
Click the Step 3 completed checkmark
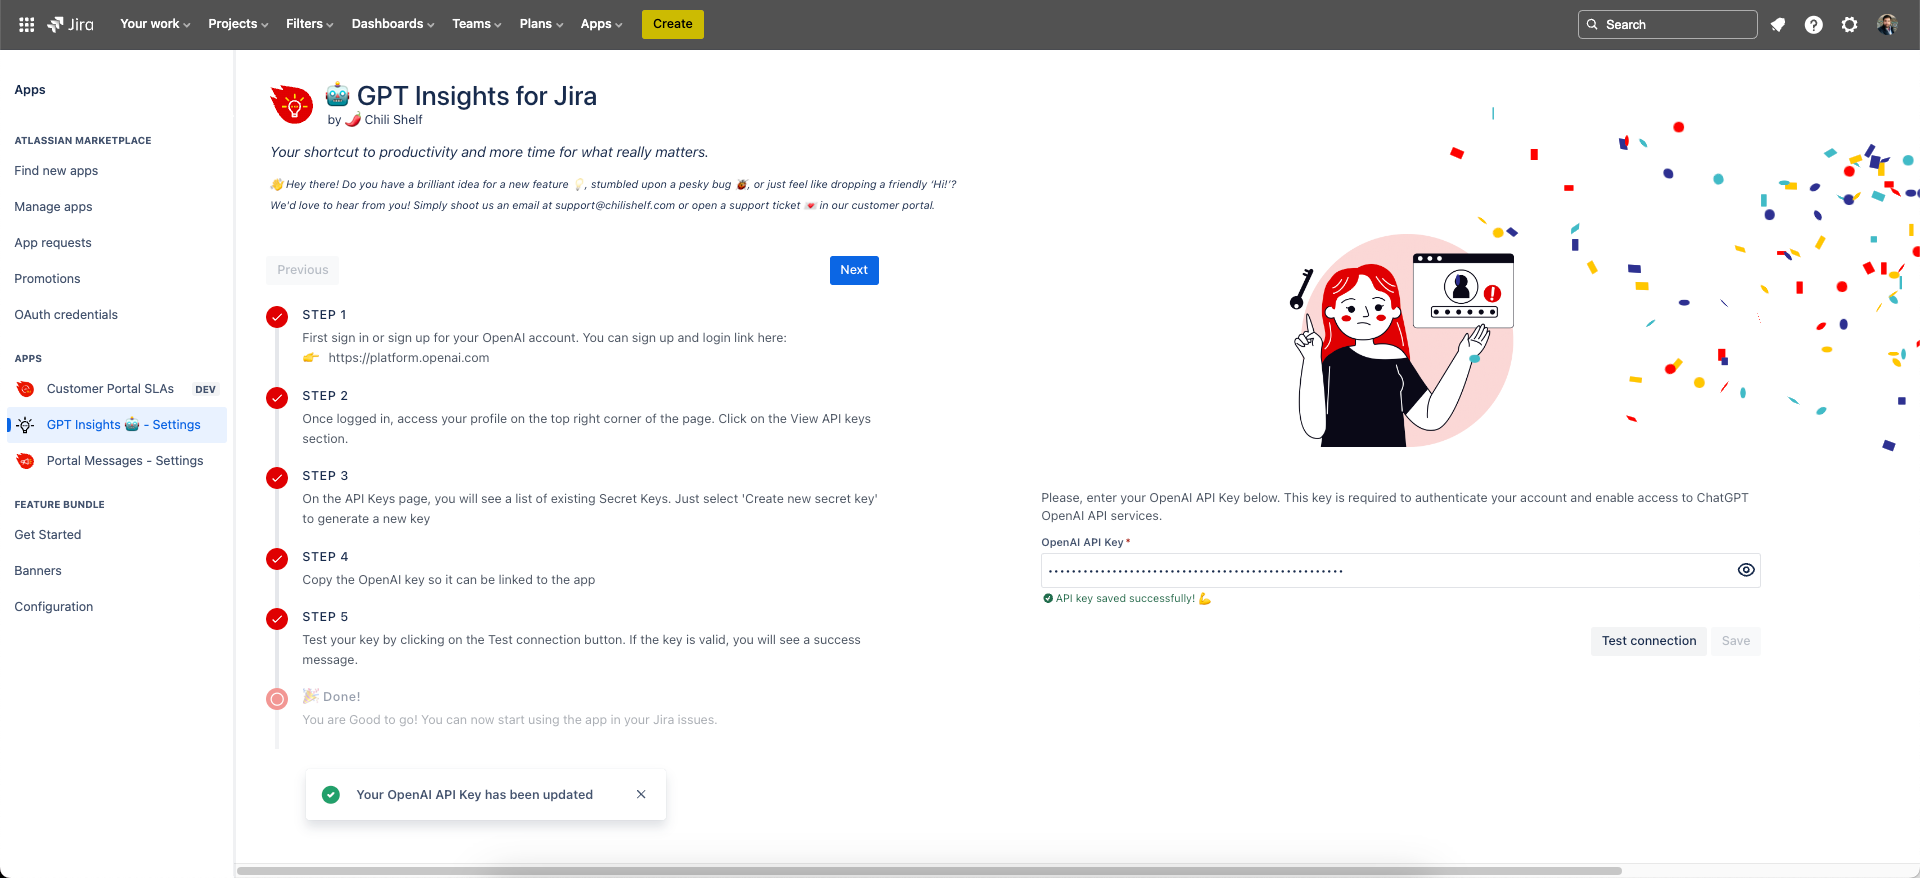[277, 478]
